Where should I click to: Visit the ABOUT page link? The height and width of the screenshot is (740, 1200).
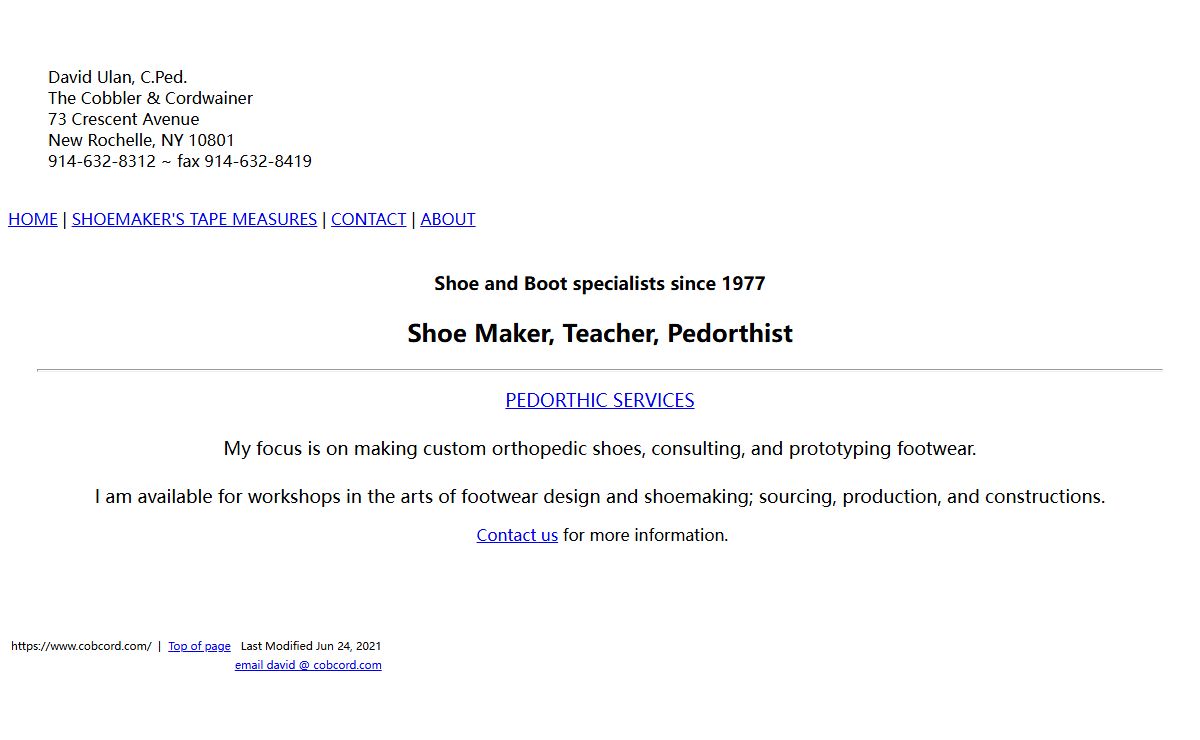[x=447, y=219]
